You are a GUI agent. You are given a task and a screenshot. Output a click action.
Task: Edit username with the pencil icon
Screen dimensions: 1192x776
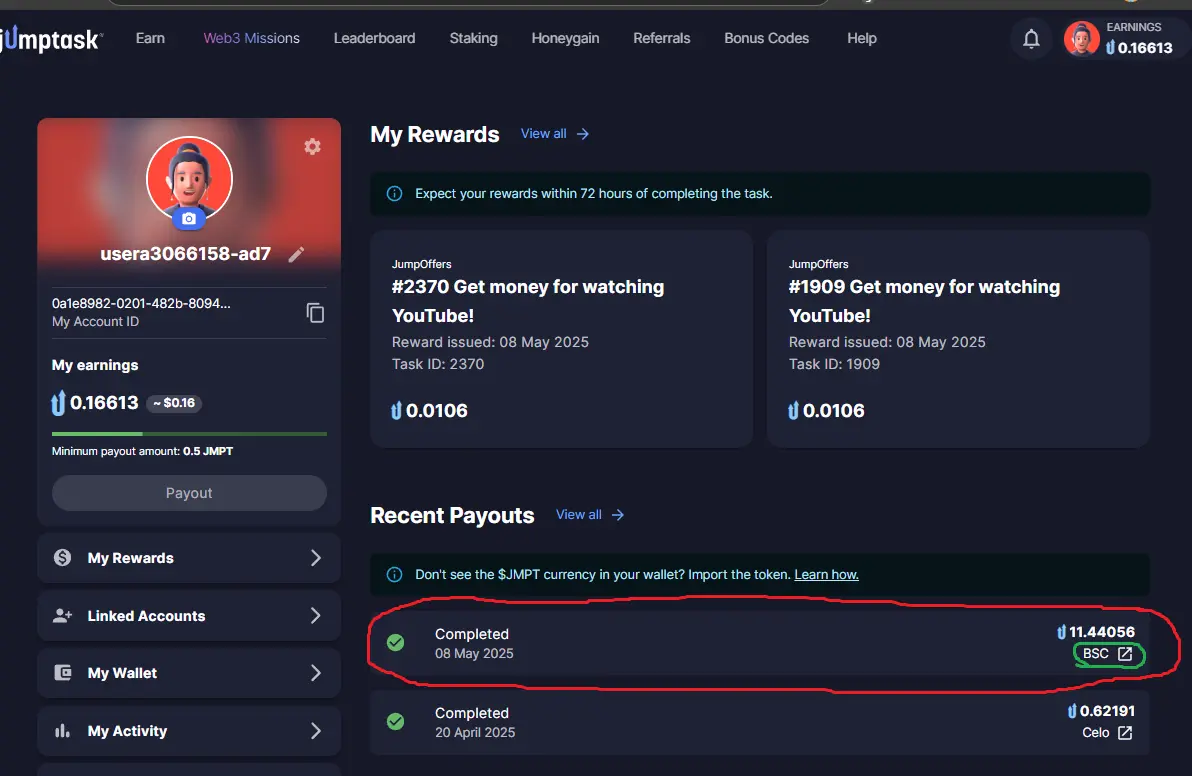click(x=296, y=255)
